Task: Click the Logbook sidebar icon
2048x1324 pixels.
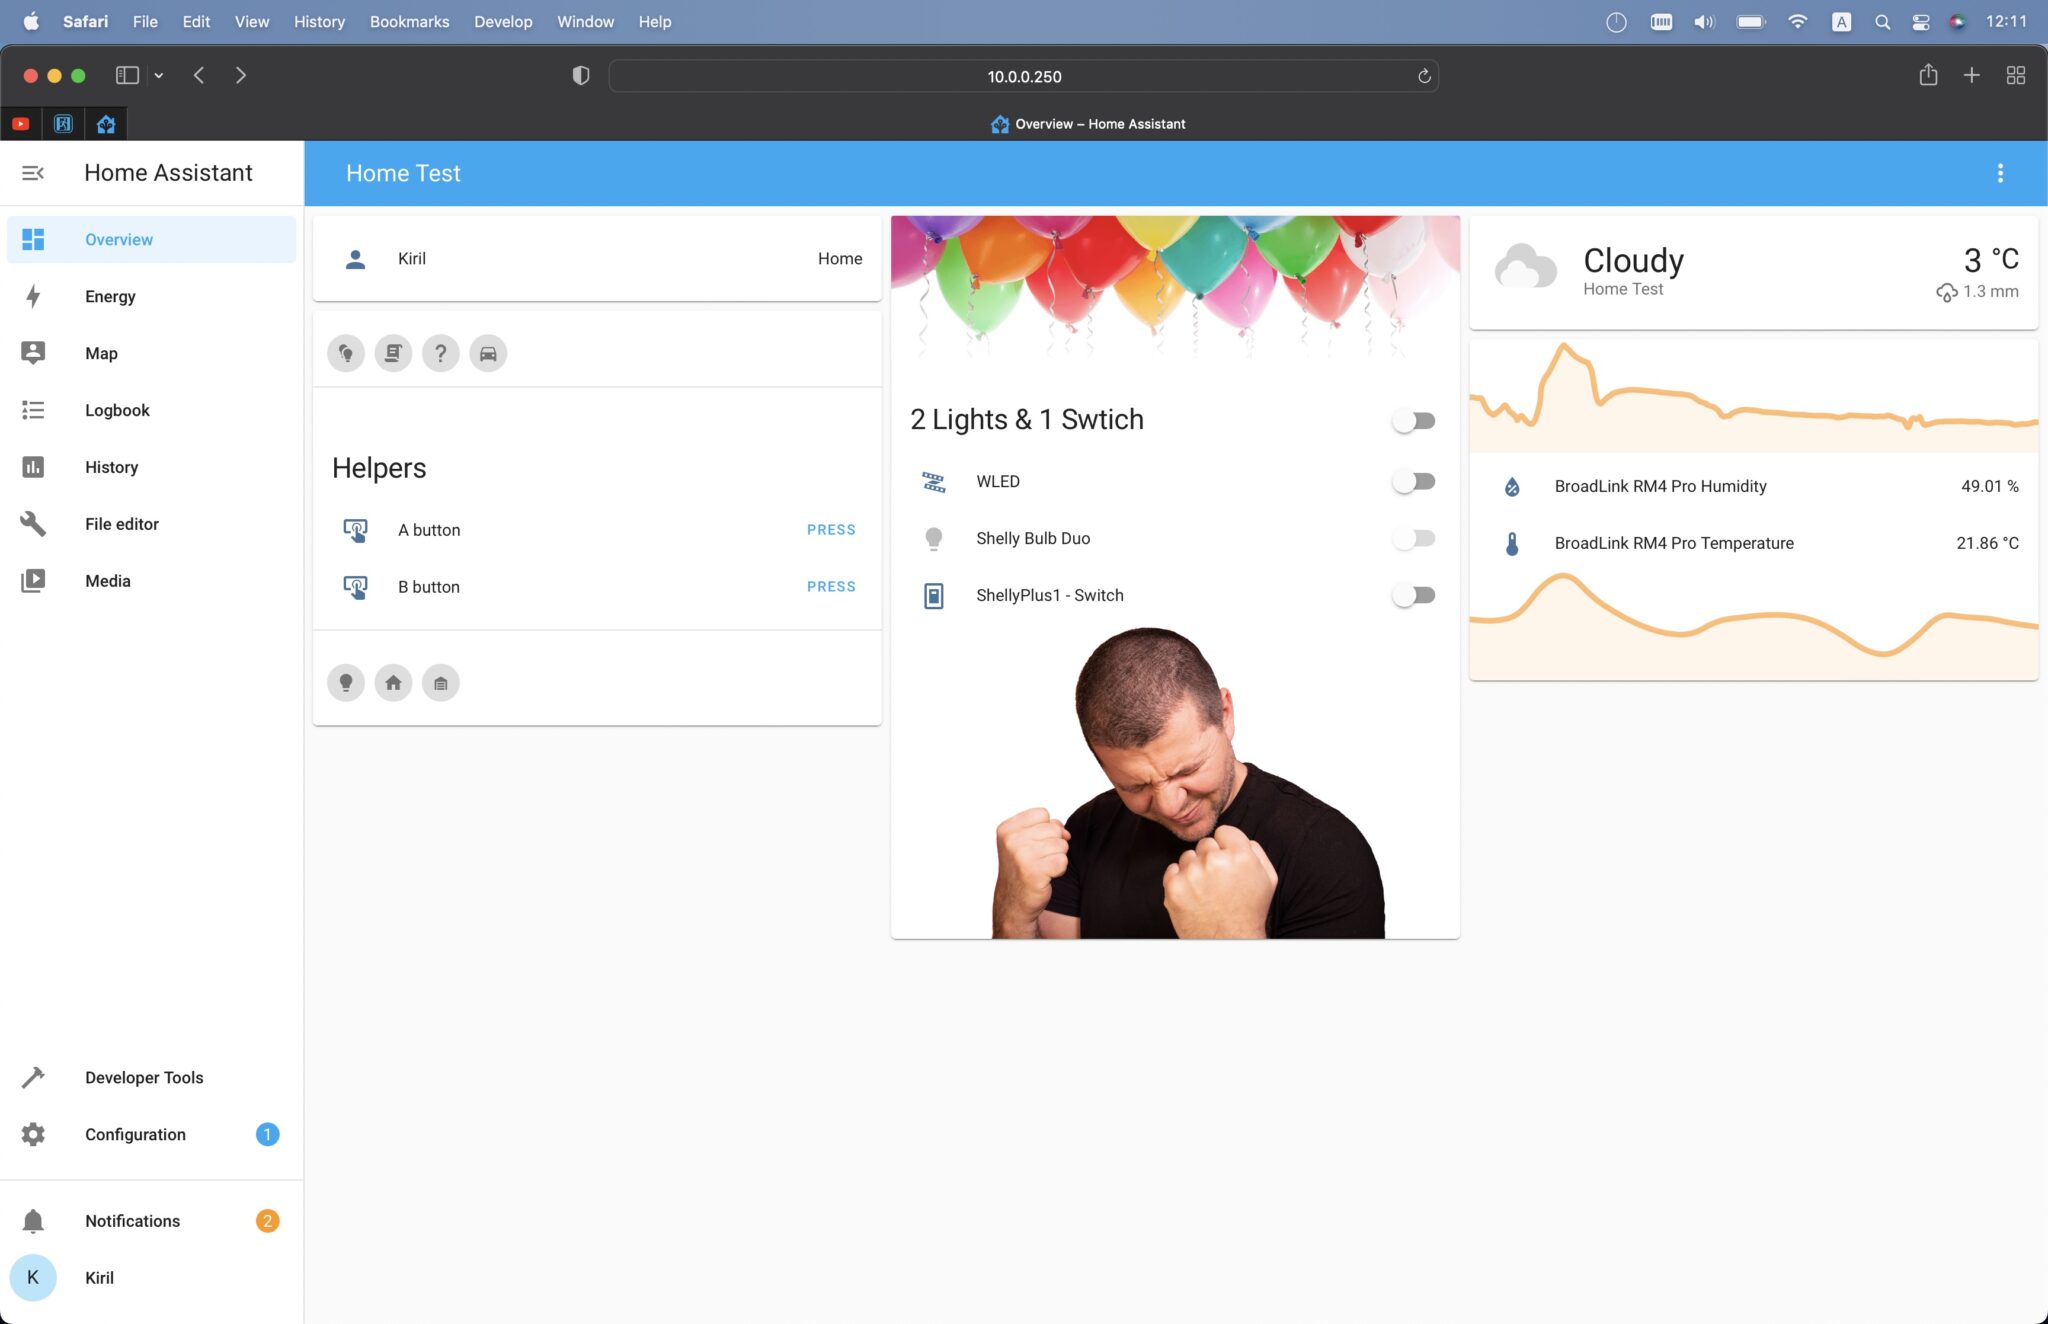Action: (33, 409)
